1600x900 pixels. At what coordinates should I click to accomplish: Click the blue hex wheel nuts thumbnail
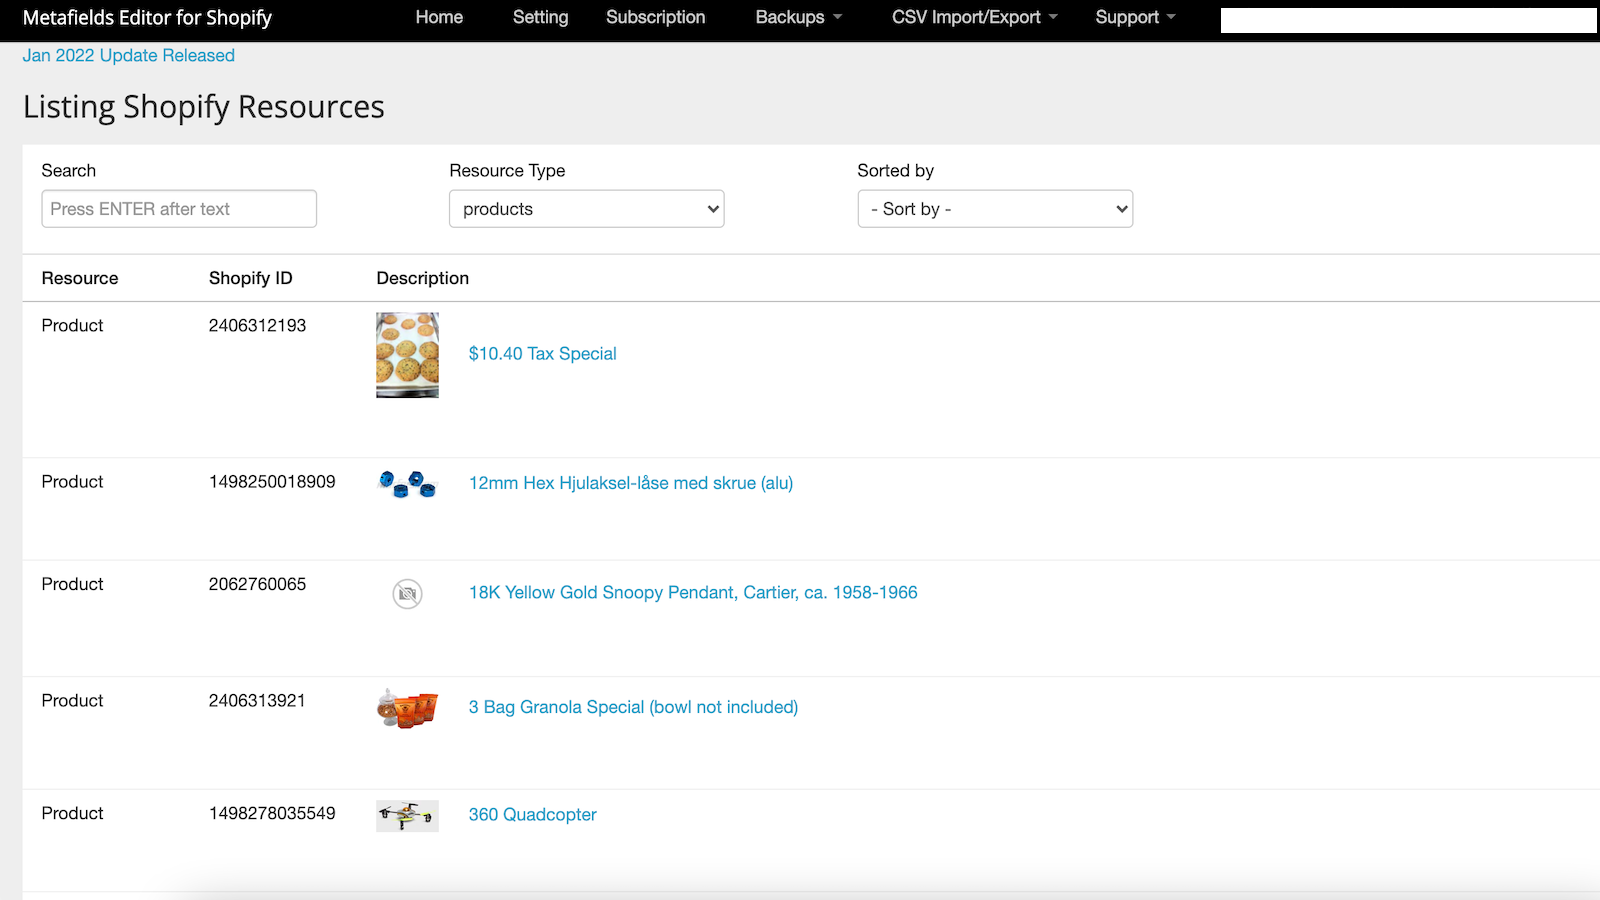(x=407, y=484)
